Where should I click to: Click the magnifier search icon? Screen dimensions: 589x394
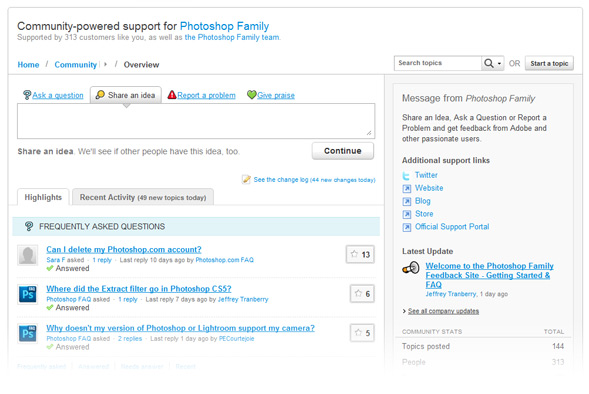488,63
